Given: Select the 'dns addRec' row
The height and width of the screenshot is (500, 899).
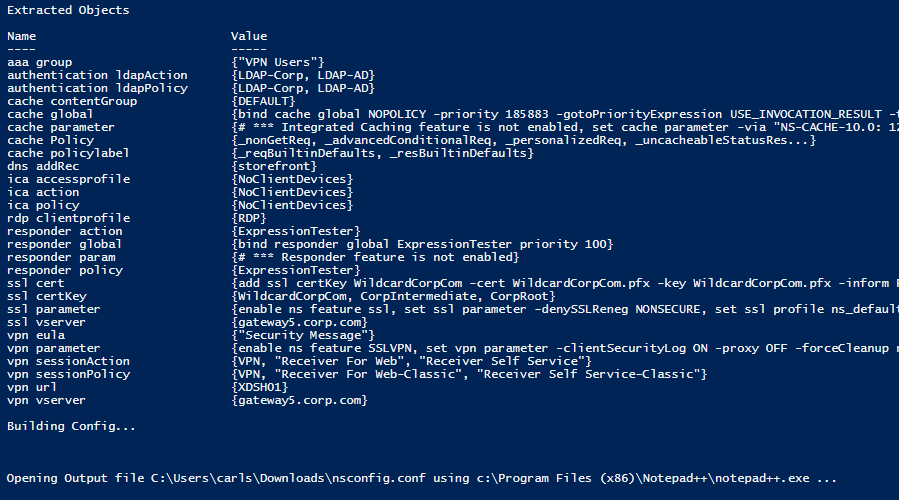Looking at the screenshot, I should [x=43, y=166].
